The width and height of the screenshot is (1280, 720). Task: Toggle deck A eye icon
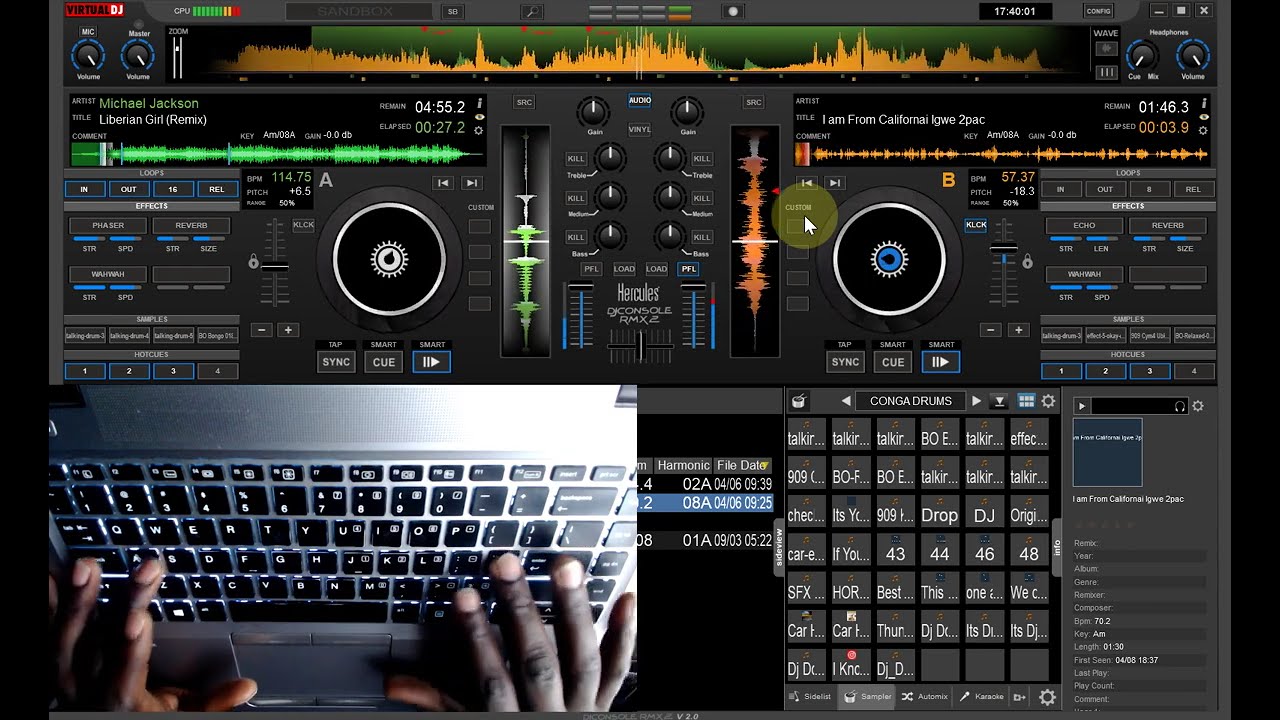click(x=479, y=117)
